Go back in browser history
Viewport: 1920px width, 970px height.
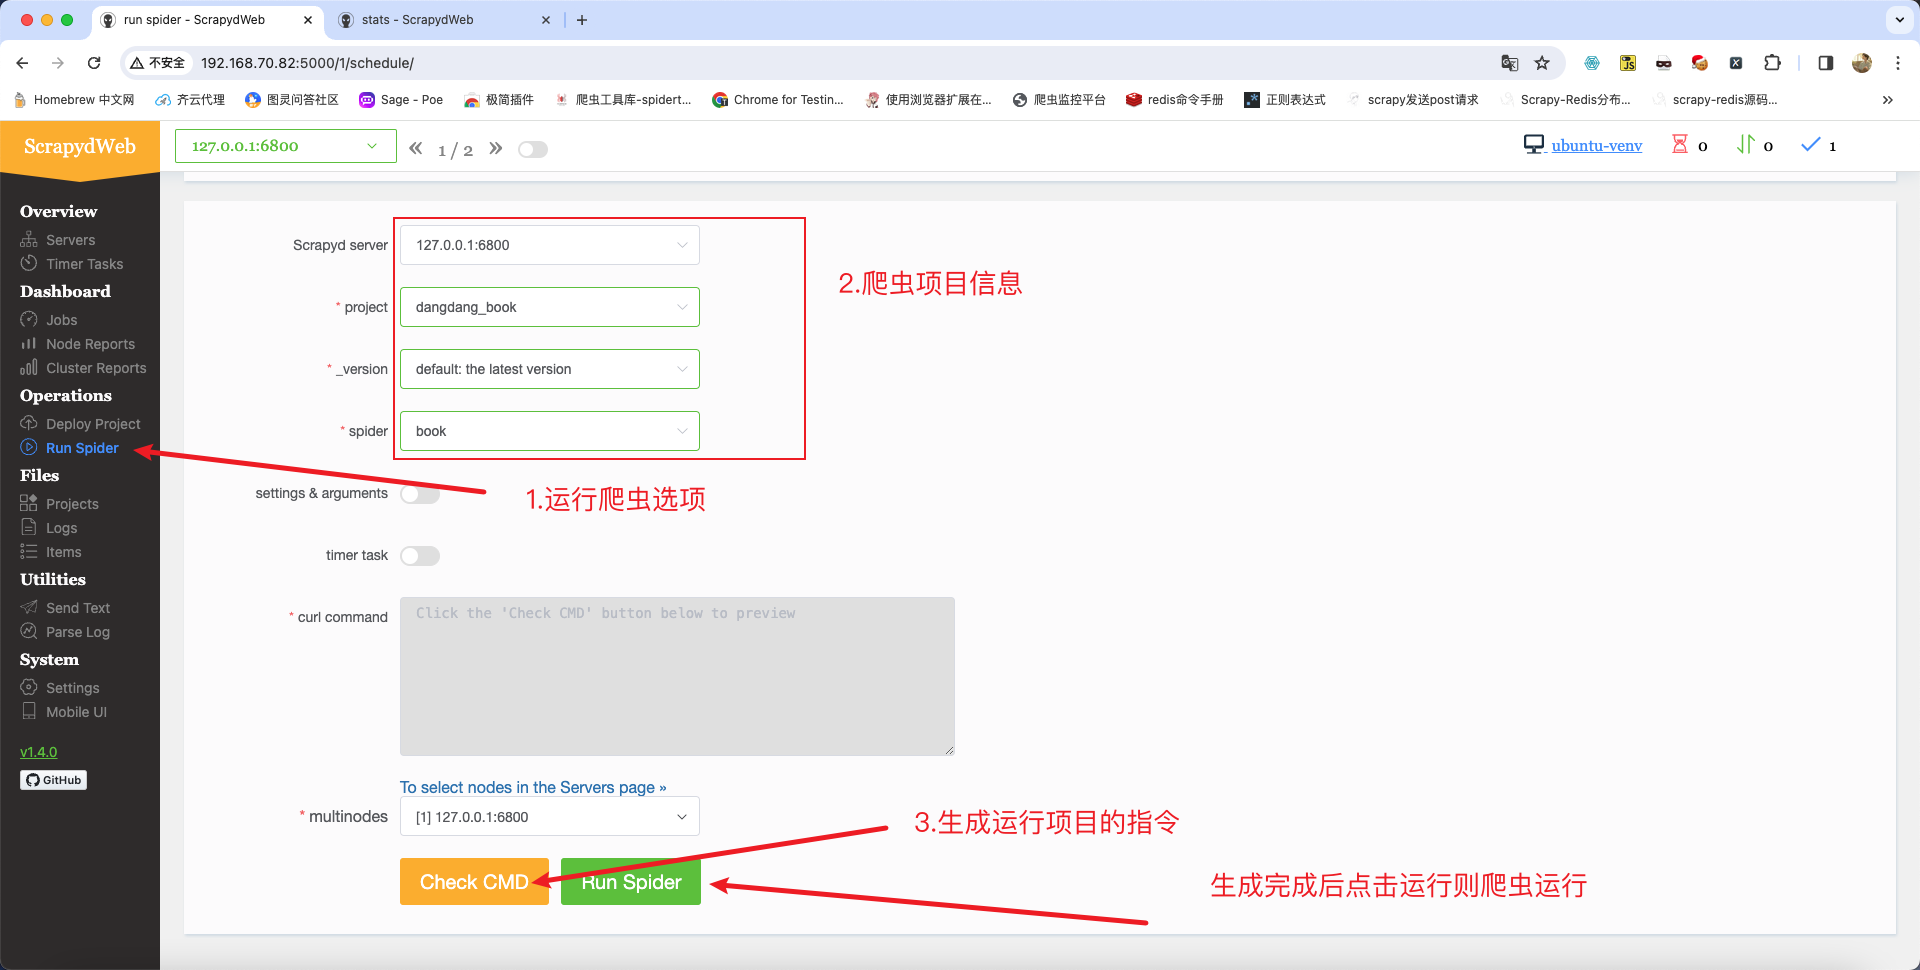point(22,63)
